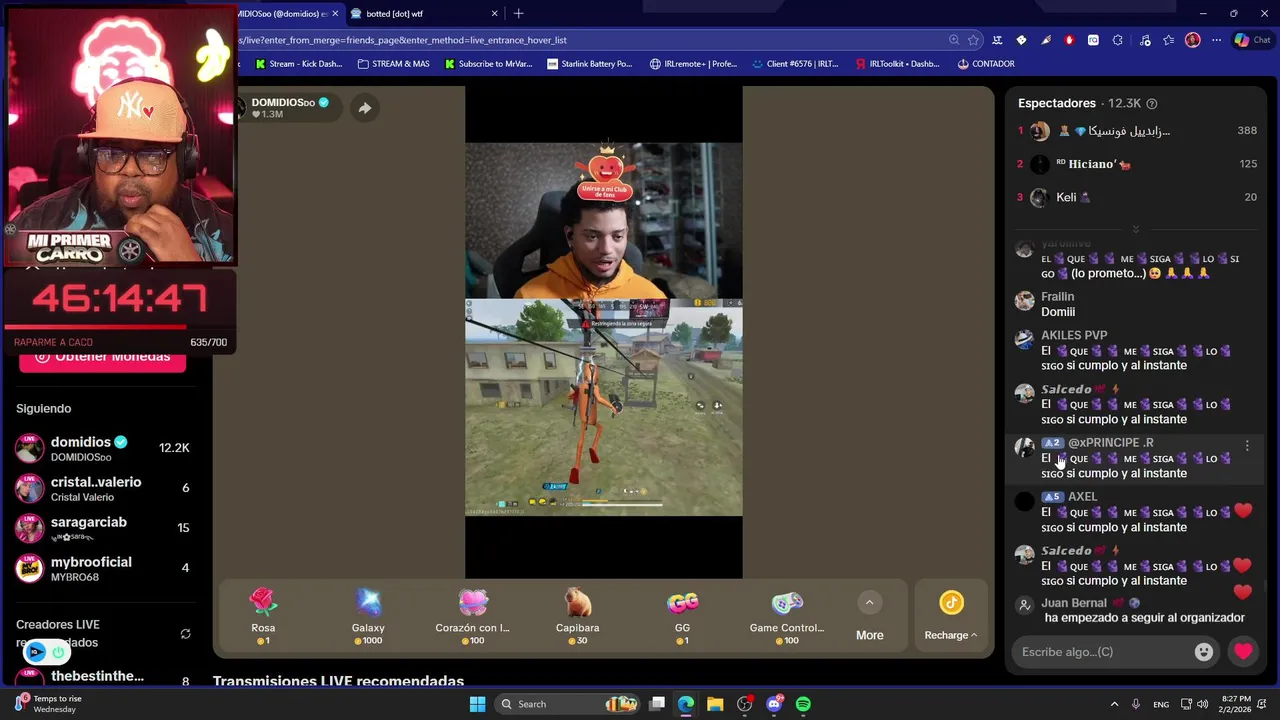
Task: Open emoji picker in chat box
Action: click(x=1204, y=652)
